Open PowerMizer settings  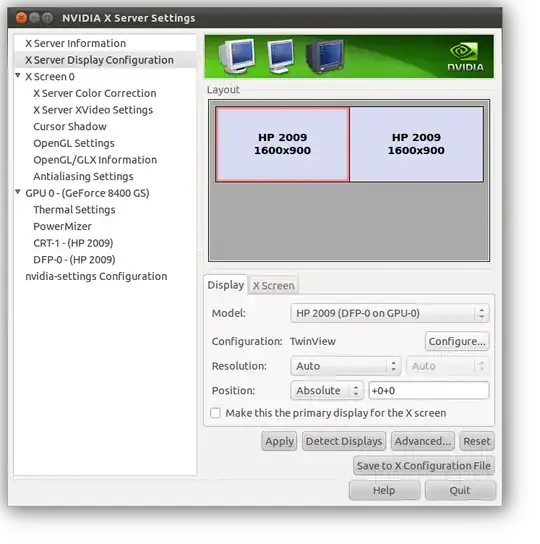coord(62,227)
